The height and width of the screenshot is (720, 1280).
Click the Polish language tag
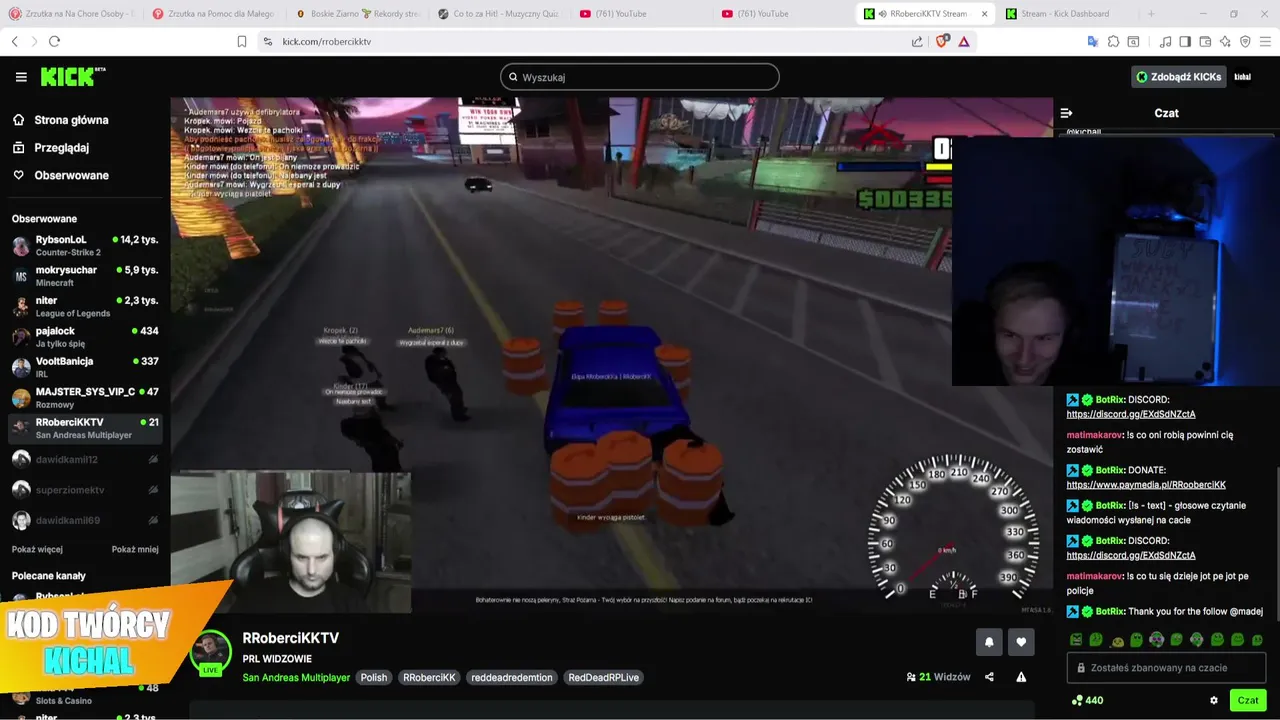click(374, 677)
